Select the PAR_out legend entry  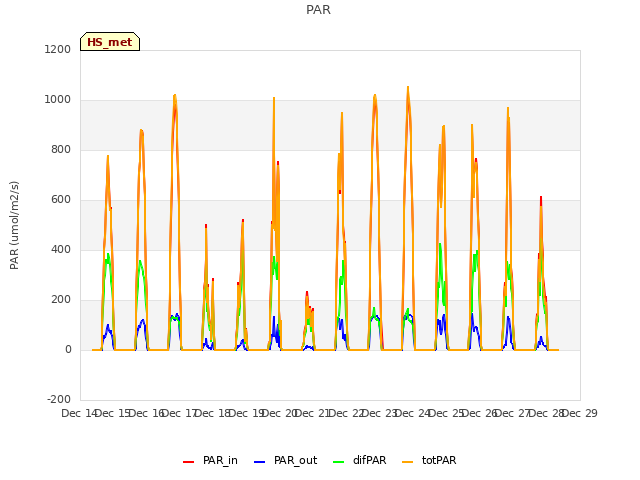coord(285,460)
